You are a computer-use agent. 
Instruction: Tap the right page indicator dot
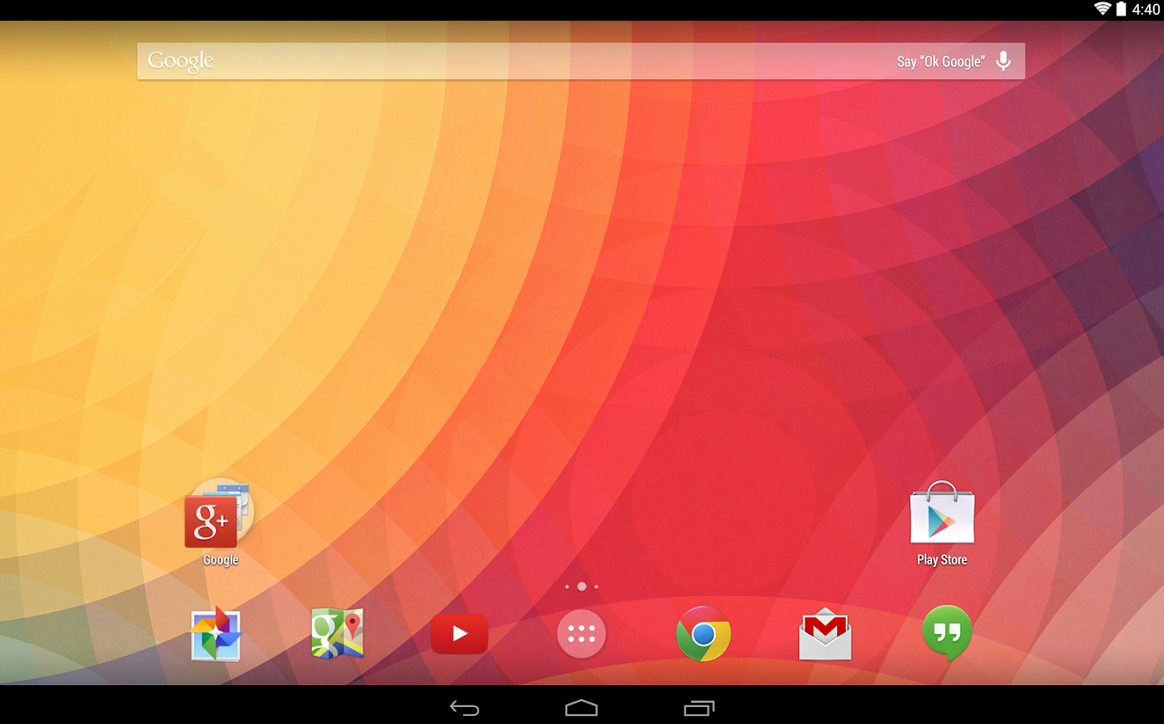coord(596,587)
